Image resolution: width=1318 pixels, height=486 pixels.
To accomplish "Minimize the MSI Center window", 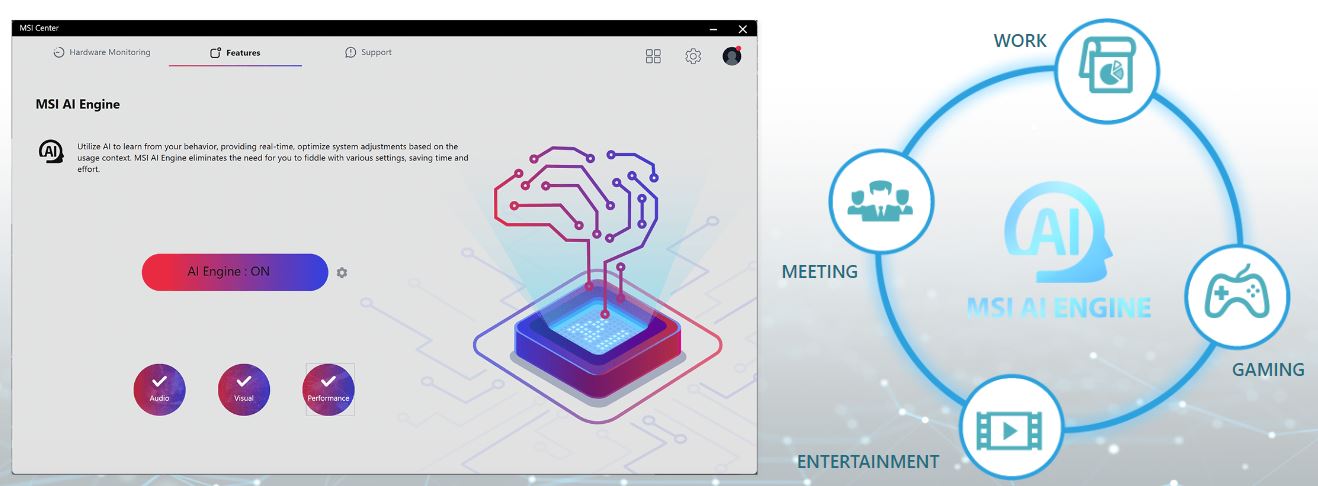I will (713, 29).
